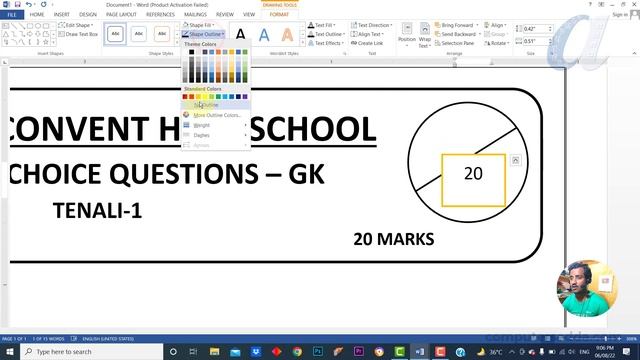Open the Text Outline dropdown
This screenshot has height=360, width=640.
click(326, 34)
